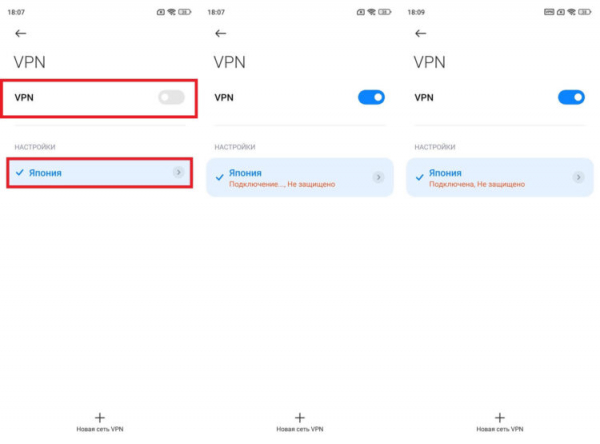Tap 'Новая сеть VPN' label on middle screen
Image resolution: width=600 pixels, height=444 pixels.
pos(300,429)
